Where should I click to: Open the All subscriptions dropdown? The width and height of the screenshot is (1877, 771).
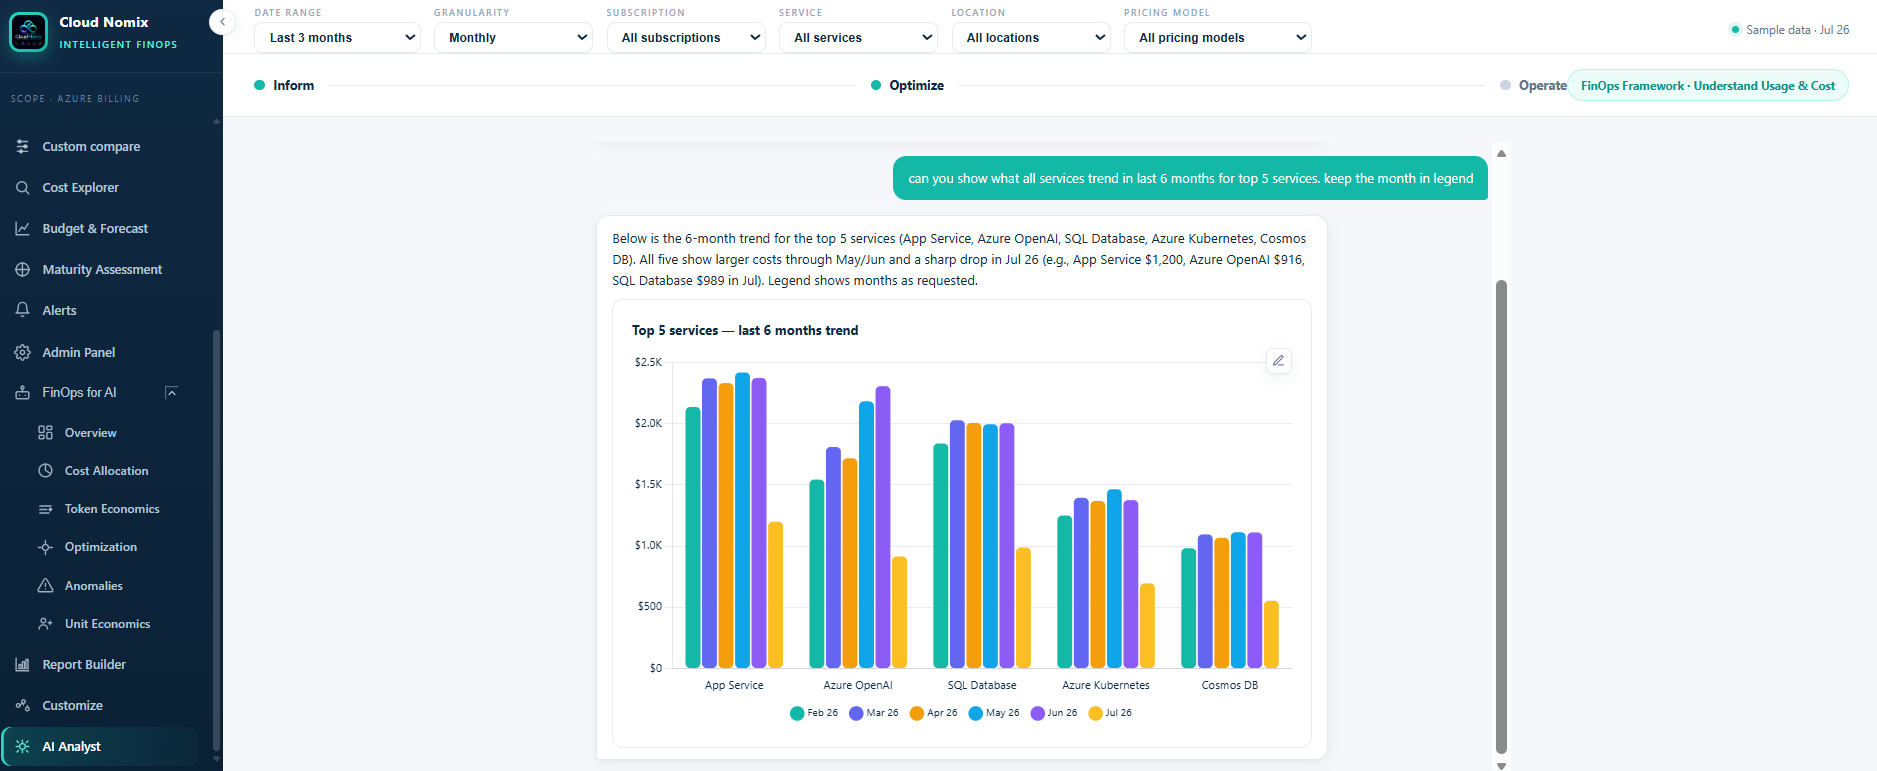click(686, 37)
